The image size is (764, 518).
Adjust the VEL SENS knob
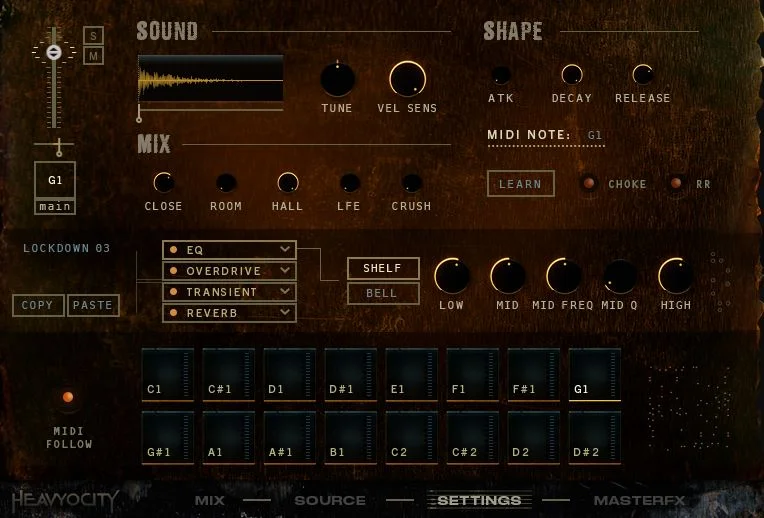click(x=407, y=78)
